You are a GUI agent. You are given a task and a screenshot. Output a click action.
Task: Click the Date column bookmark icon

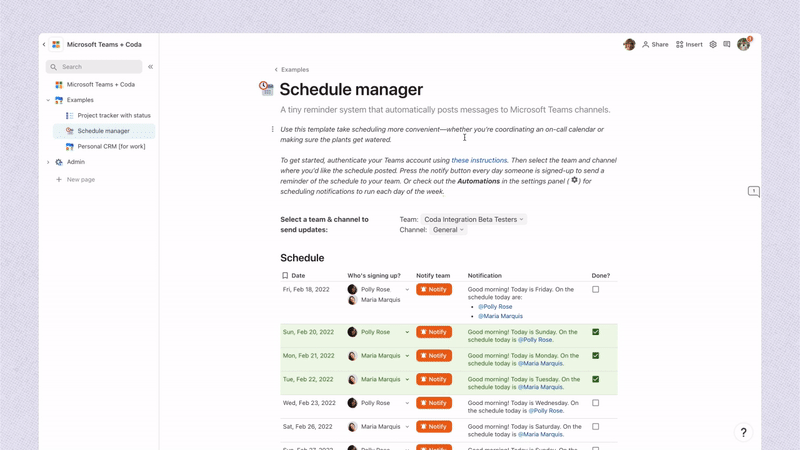pyautogui.click(x=285, y=276)
